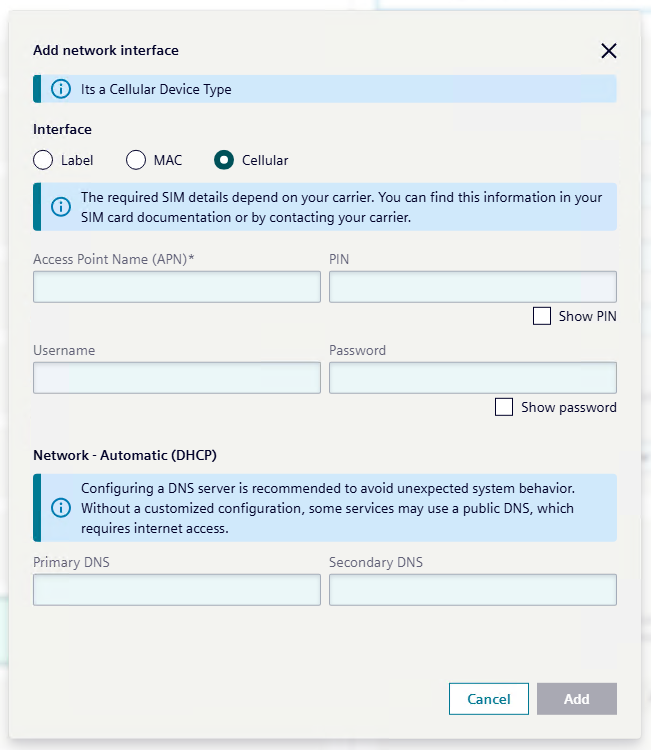
Task: Select the Cellular radio button
Action: [224, 160]
